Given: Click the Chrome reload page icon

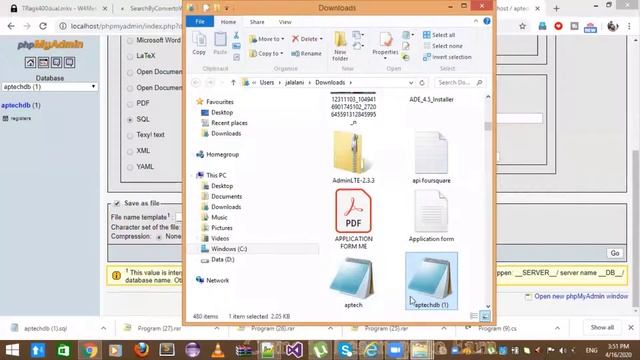Looking at the screenshot, I should tap(43, 26).
